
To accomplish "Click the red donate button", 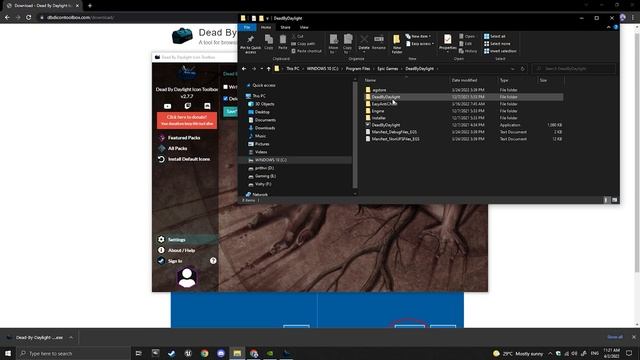I will tap(187, 120).
